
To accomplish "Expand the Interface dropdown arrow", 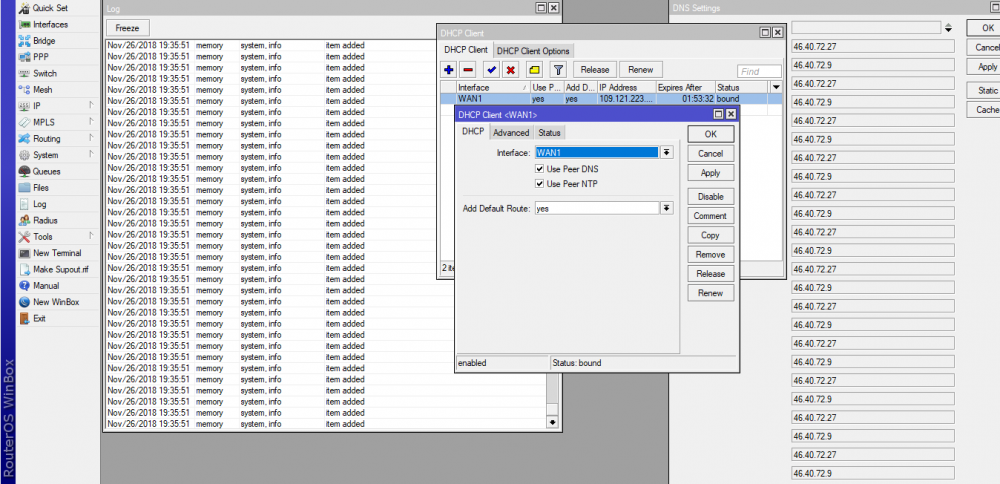I will pos(667,152).
